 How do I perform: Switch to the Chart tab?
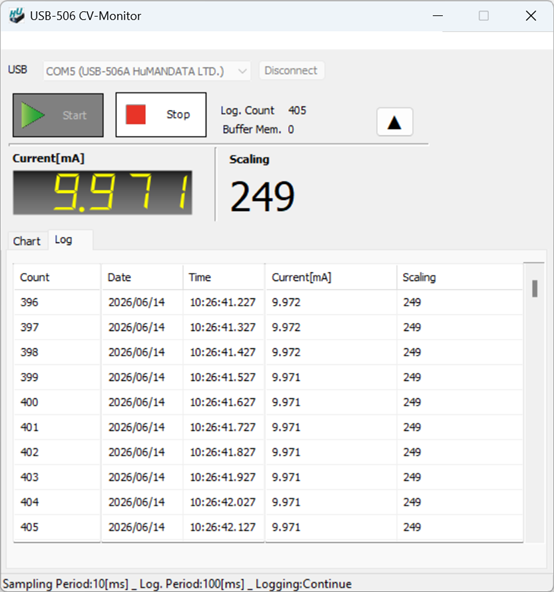(x=27, y=241)
